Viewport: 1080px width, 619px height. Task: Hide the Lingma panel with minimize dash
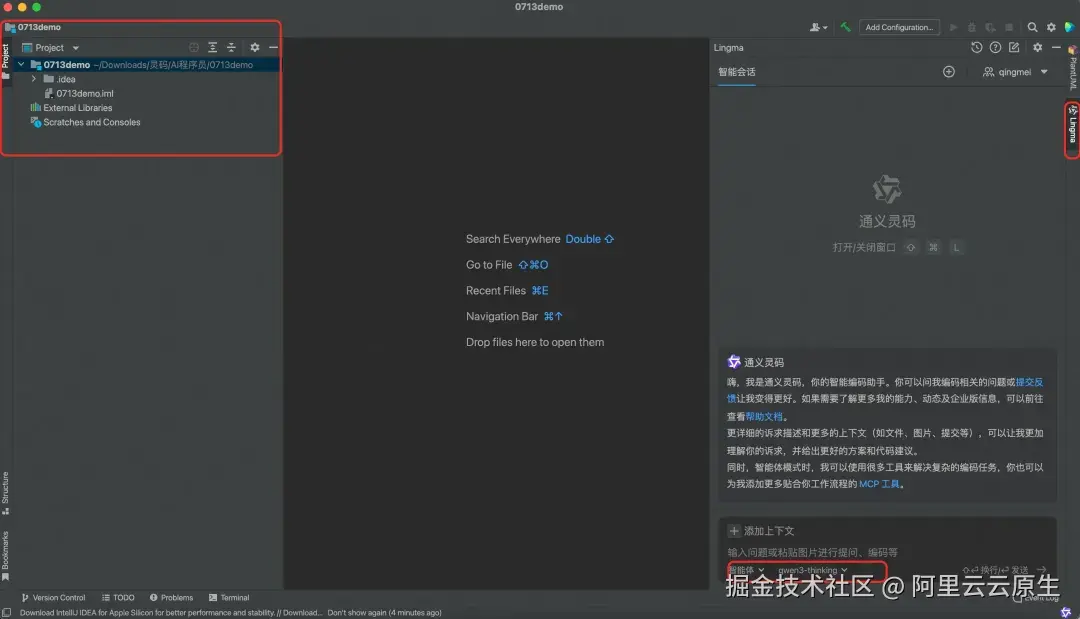[x=1056, y=48]
